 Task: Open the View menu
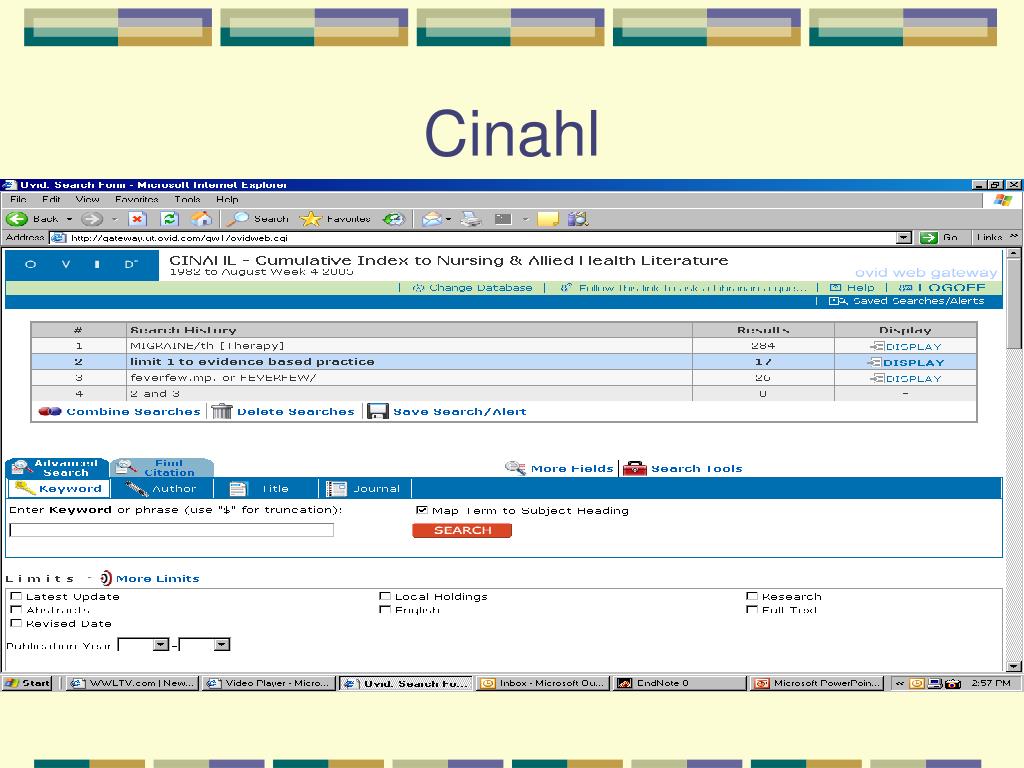88,199
